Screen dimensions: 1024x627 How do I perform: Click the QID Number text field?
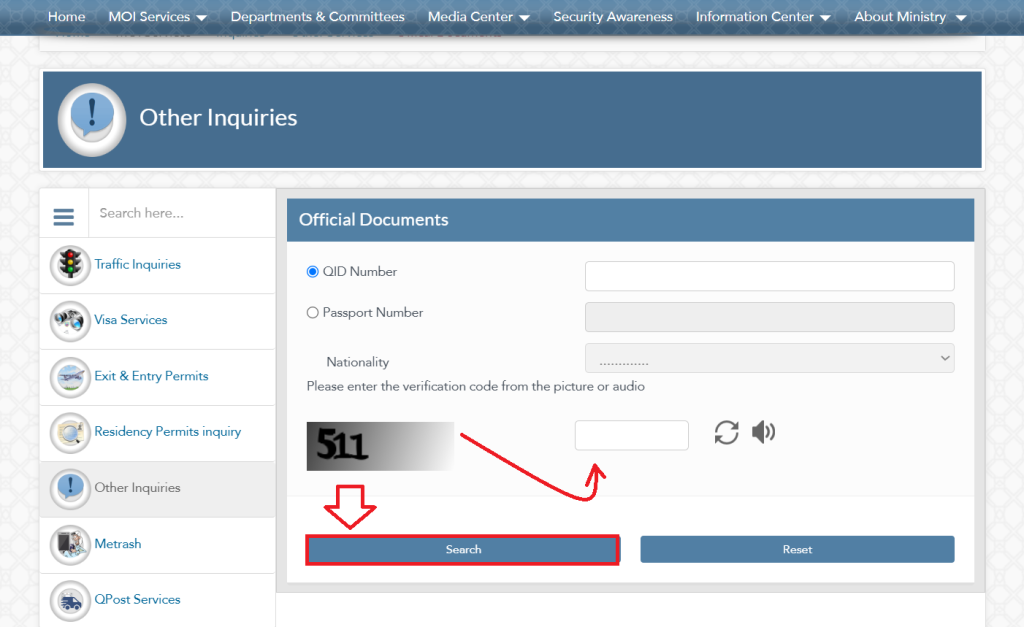pyautogui.click(x=769, y=276)
